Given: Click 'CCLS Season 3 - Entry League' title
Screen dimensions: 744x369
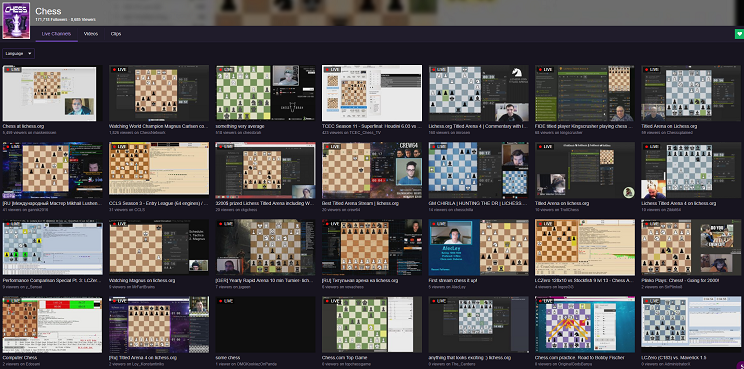Looking at the screenshot, I should click(x=158, y=203).
